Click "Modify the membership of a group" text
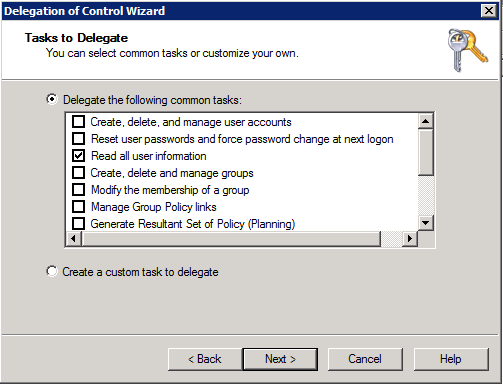The width and height of the screenshot is (503, 384). [x=170, y=190]
